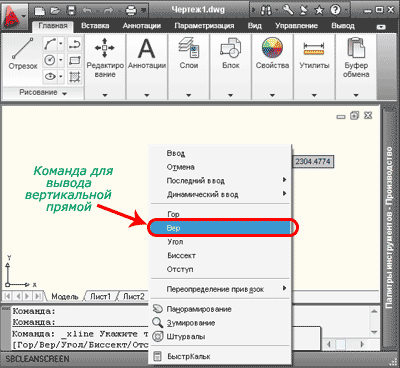Click the Redo arrow icon

click(109, 11)
